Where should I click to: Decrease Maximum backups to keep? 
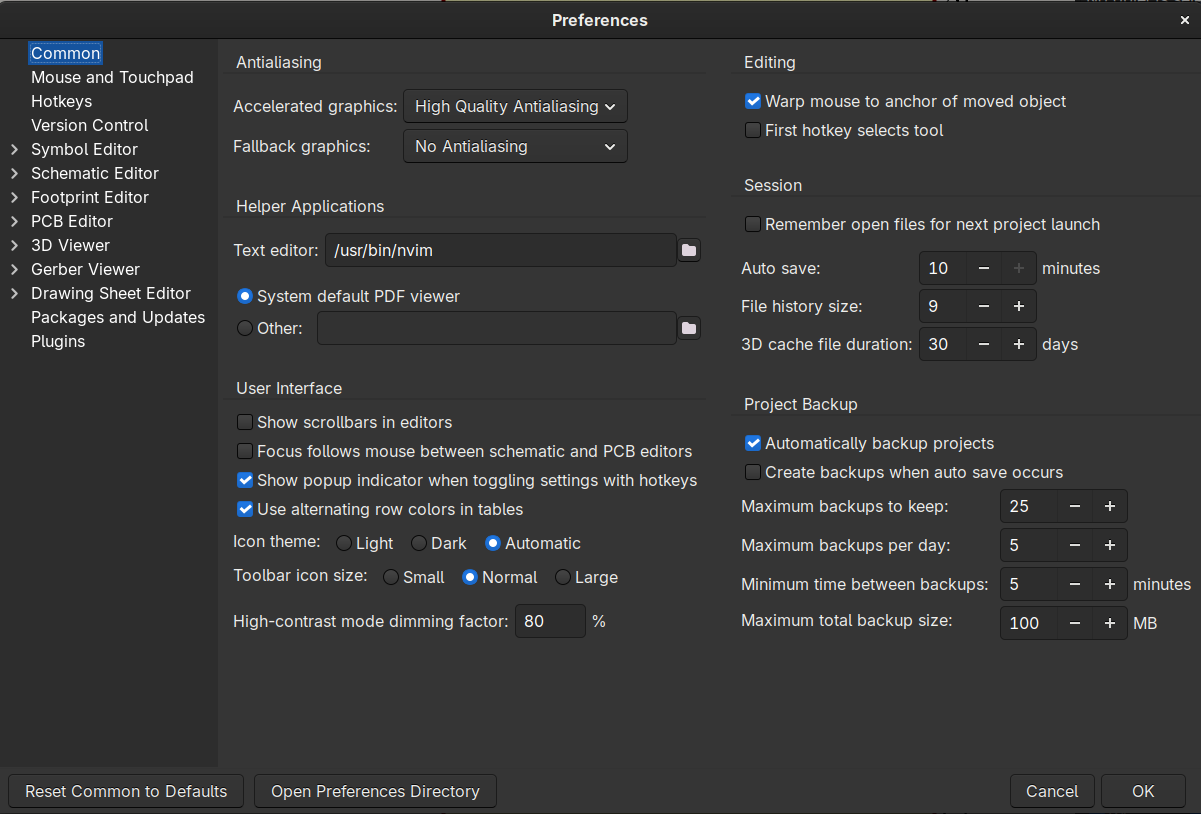[1075, 506]
